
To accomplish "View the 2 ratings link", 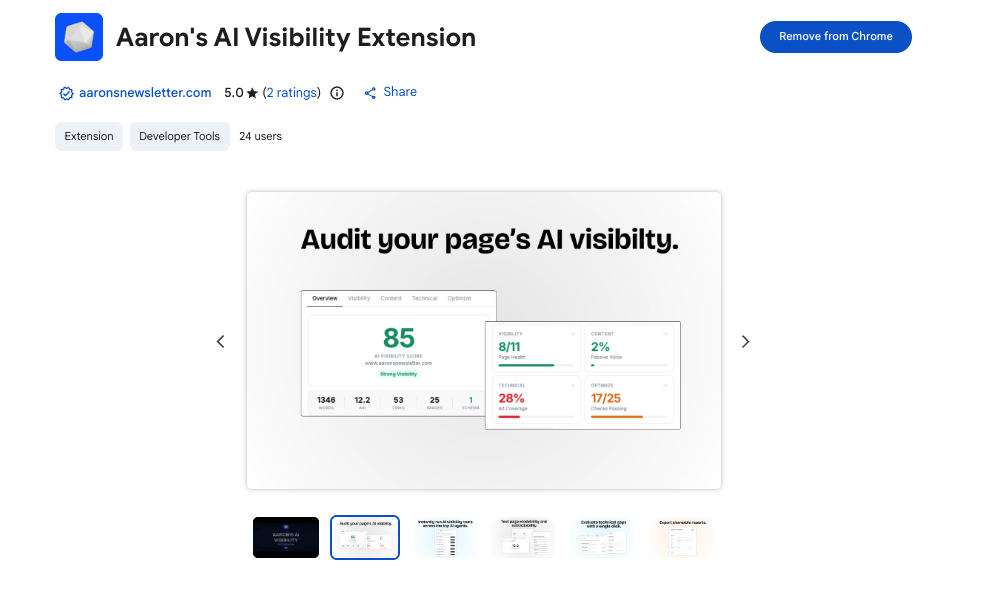I will pyautogui.click(x=291, y=92).
